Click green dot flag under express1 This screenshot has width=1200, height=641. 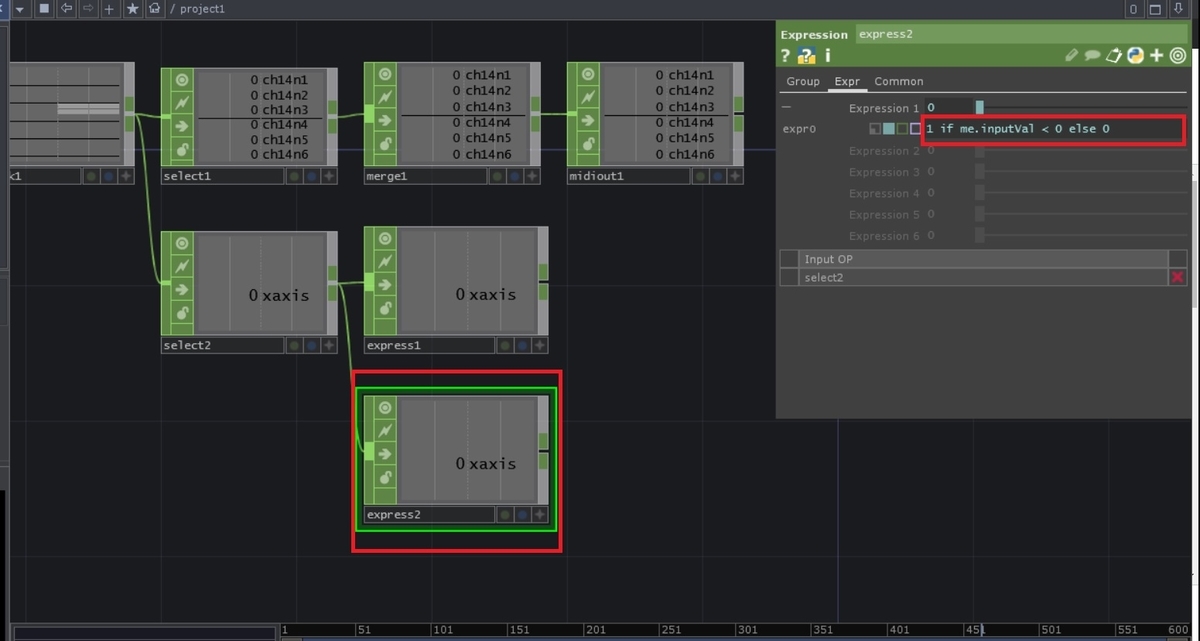pyautogui.click(x=505, y=345)
